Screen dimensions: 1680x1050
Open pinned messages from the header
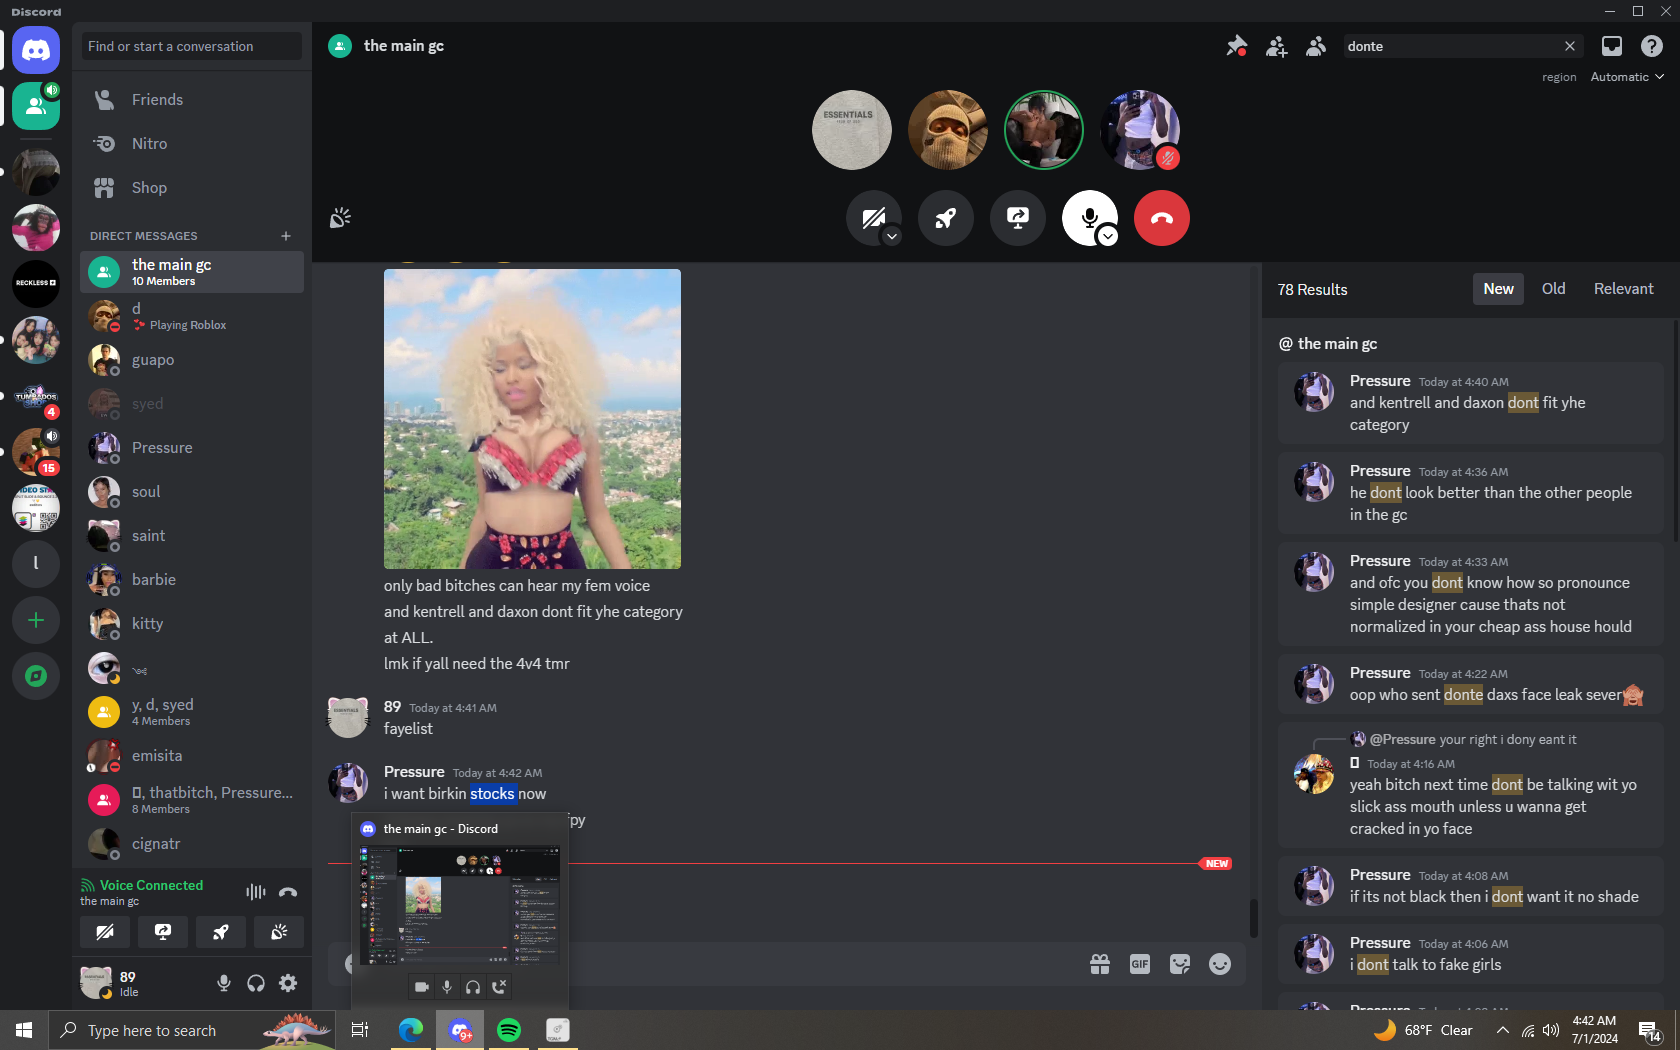click(1237, 46)
